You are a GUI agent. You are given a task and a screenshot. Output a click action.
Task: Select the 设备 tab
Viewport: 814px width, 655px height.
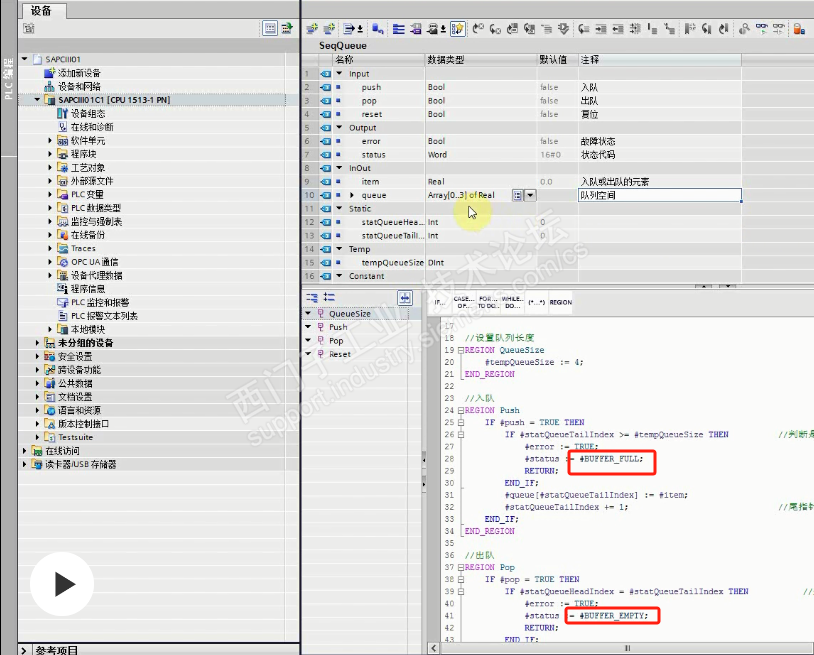(42, 10)
